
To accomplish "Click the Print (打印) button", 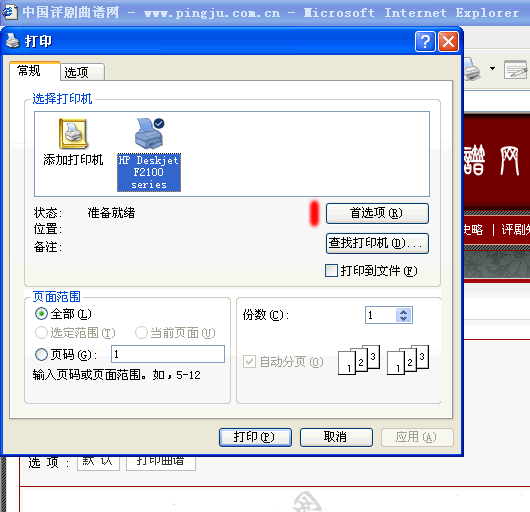I will point(255,437).
